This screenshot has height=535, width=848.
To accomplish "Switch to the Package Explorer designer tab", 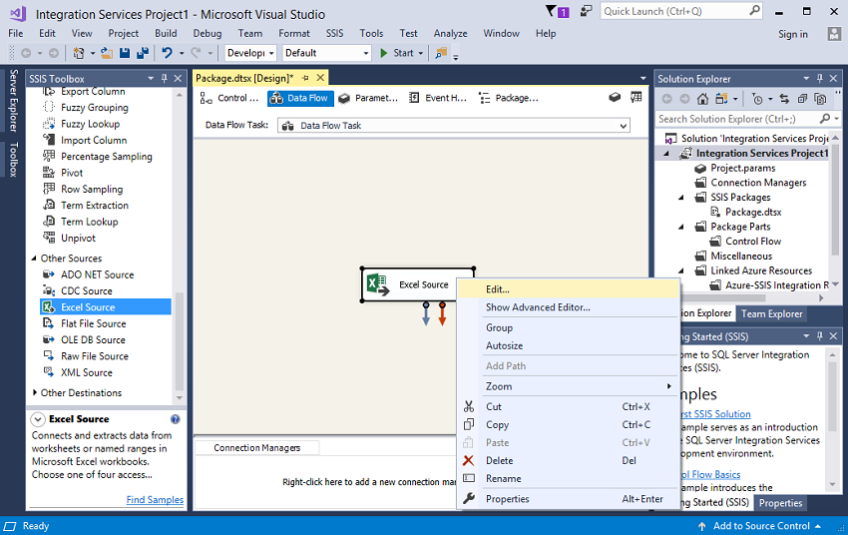I will (x=508, y=98).
